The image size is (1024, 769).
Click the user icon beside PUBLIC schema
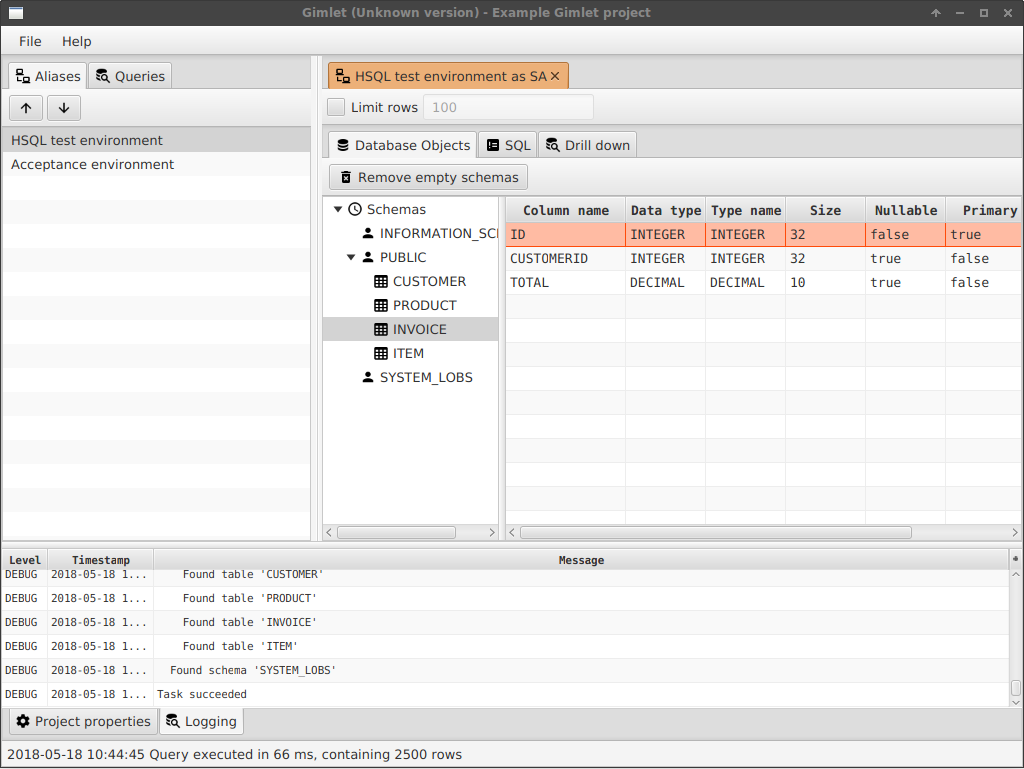(x=368, y=257)
